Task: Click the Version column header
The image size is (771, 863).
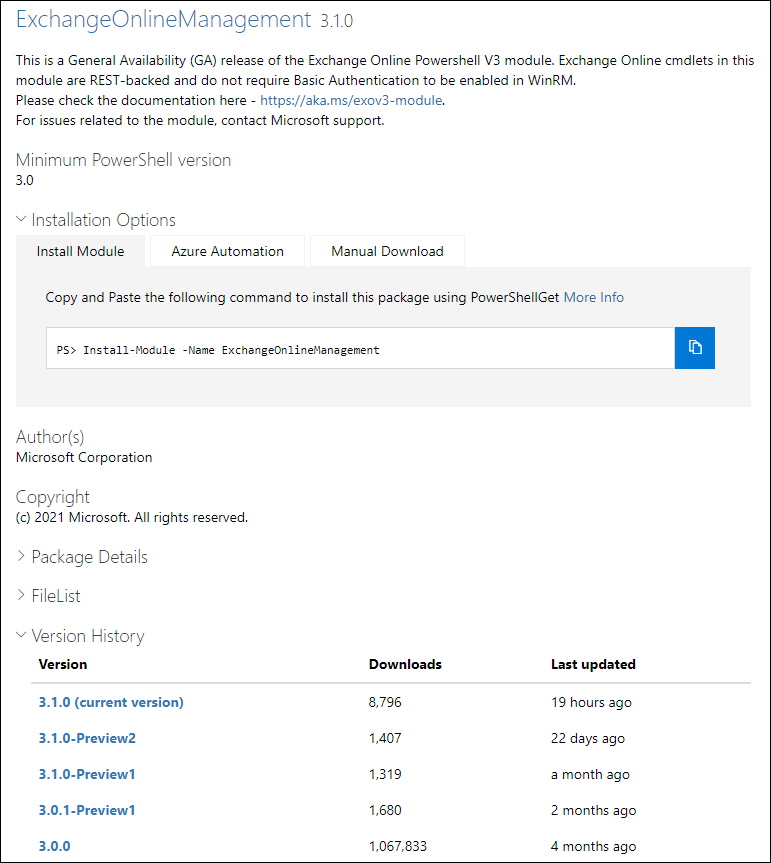Action: point(63,664)
